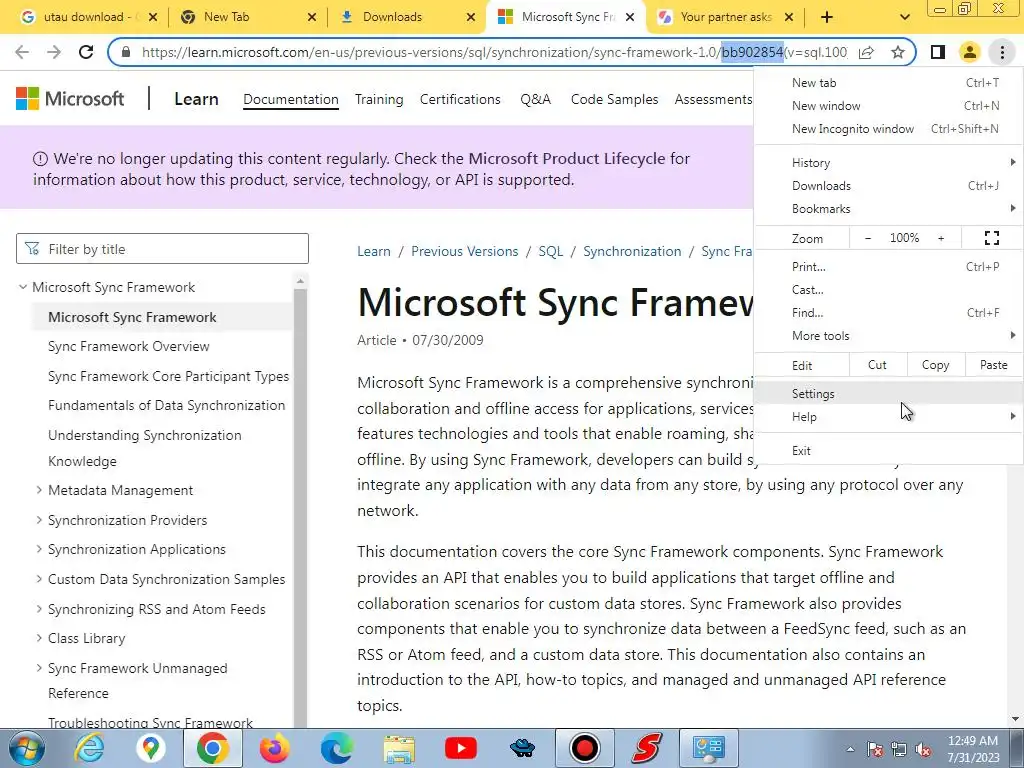This screenshot has height=768, width=1024.
Task: Show hidden tray icons arrow
Action: coord(850,749)
